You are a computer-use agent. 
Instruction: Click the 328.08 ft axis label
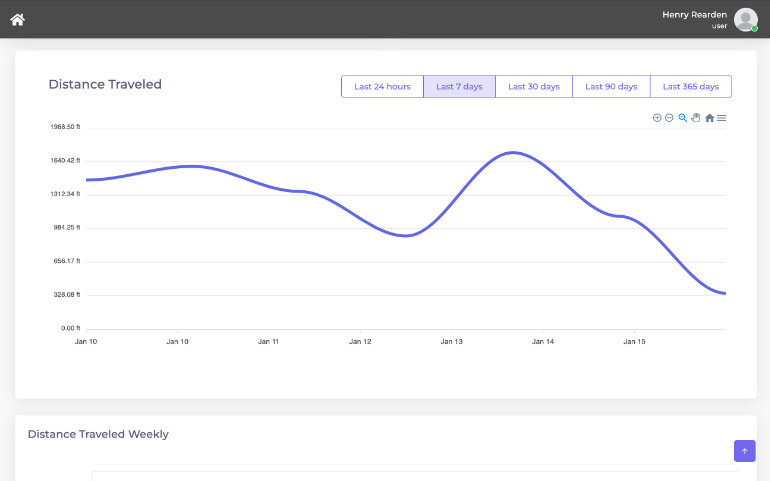click(67, 295)
